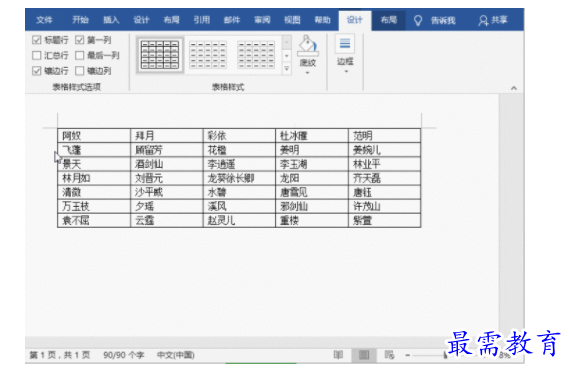Click table cell 花楹

coord(239,150)
